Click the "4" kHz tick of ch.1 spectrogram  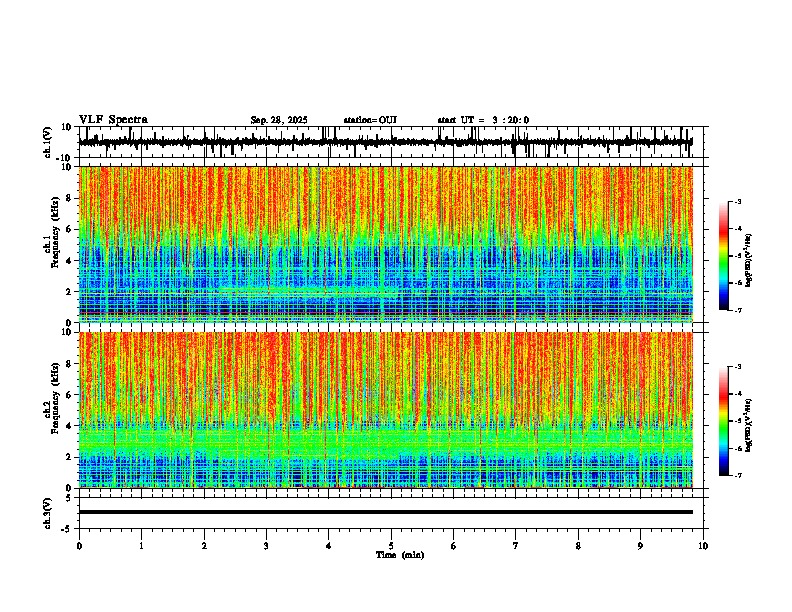70,261
